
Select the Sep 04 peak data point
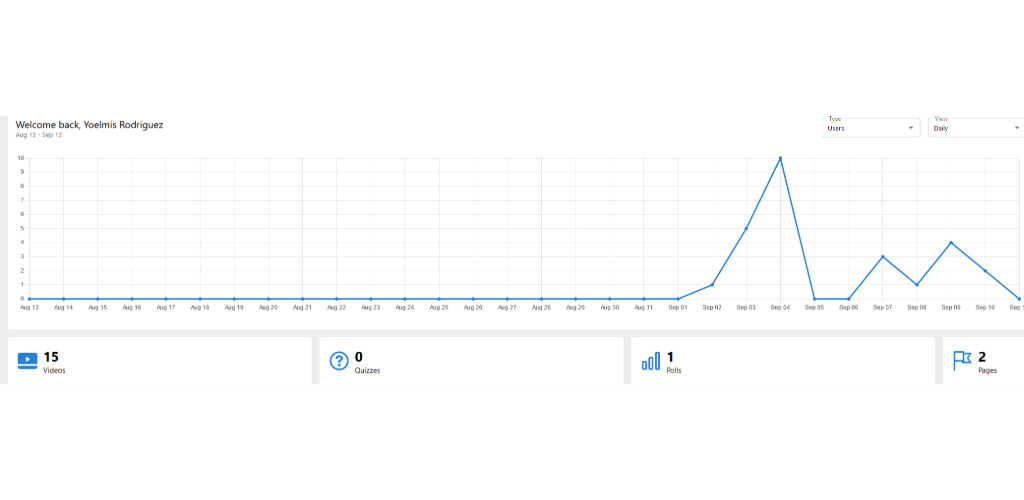click(780, 158)
